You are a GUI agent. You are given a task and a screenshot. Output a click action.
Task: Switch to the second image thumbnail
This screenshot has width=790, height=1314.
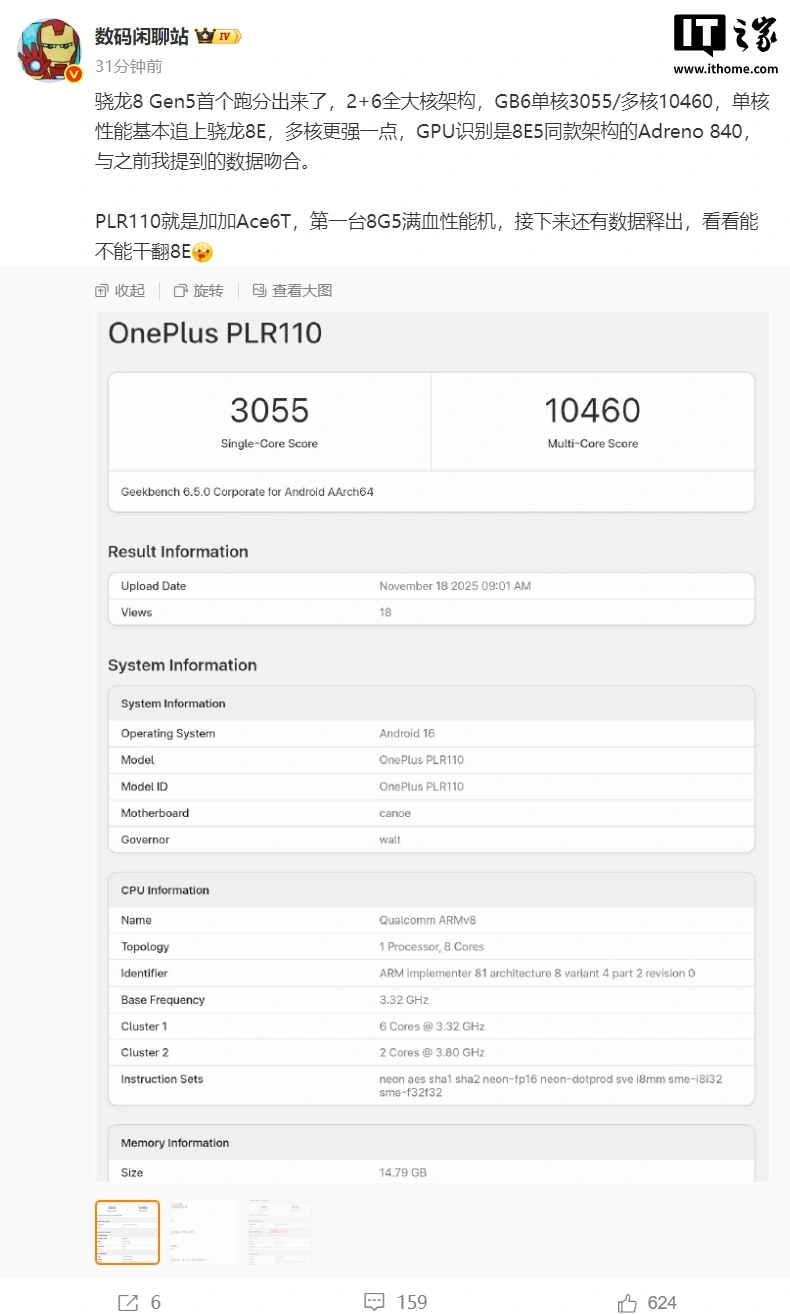[203, 1233]
